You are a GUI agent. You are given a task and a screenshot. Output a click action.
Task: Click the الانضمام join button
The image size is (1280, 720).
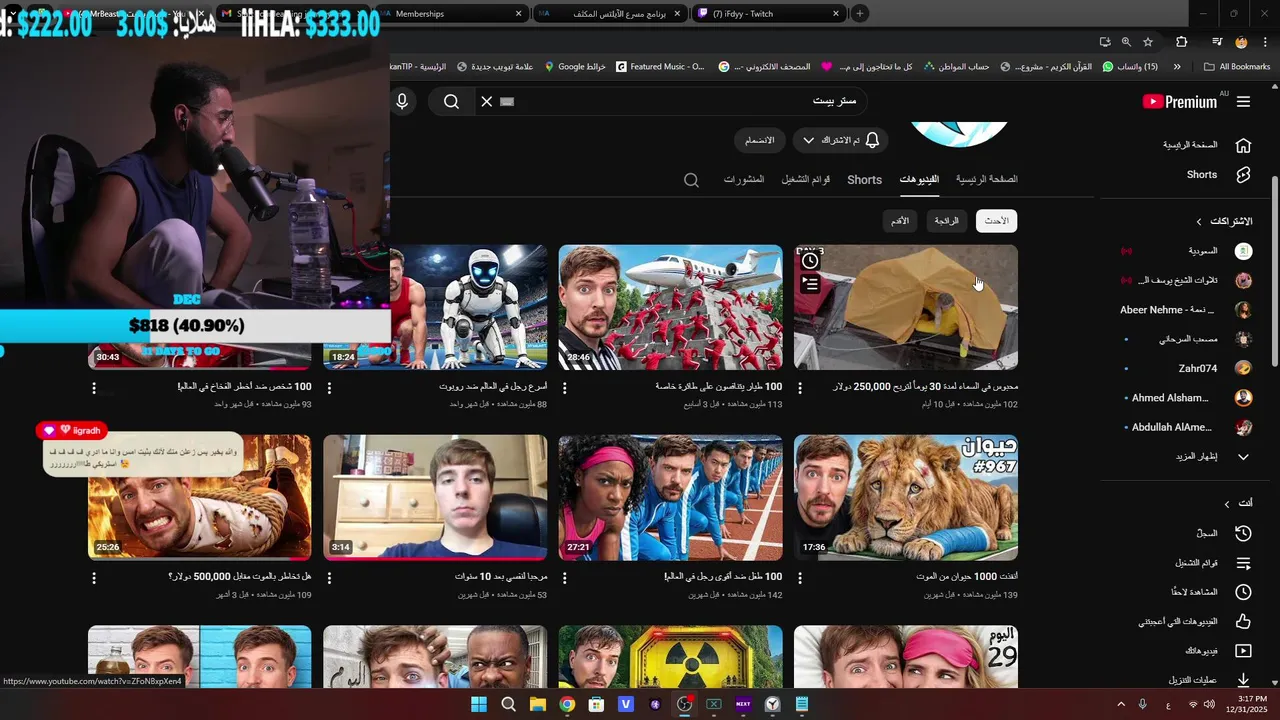tap(760, 140)
